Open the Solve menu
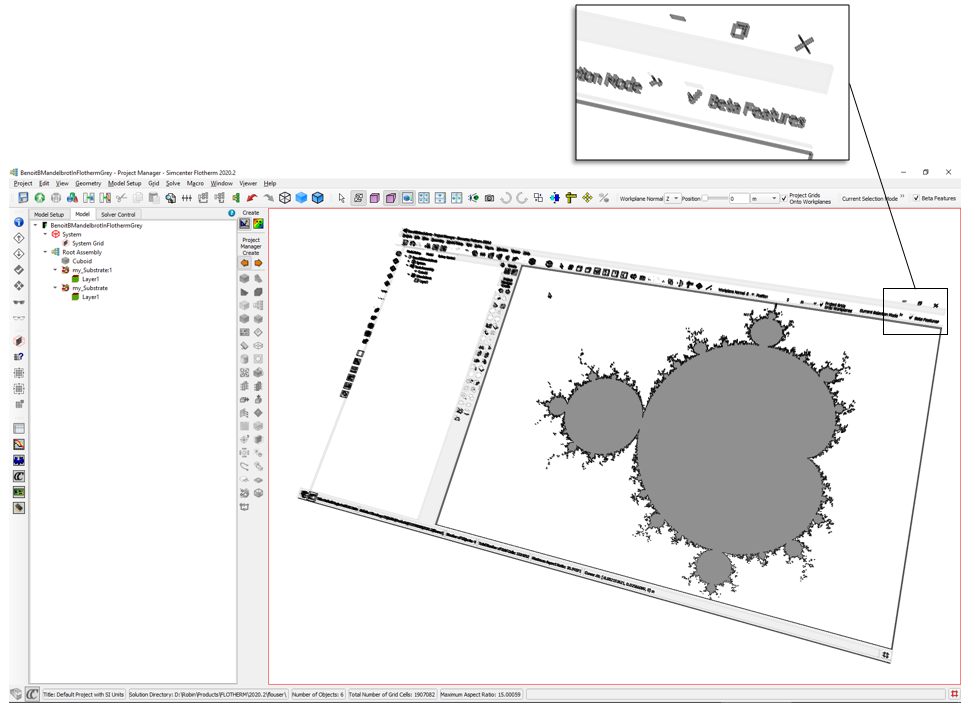Screen dimensions: 975x709 pos(173,183)
